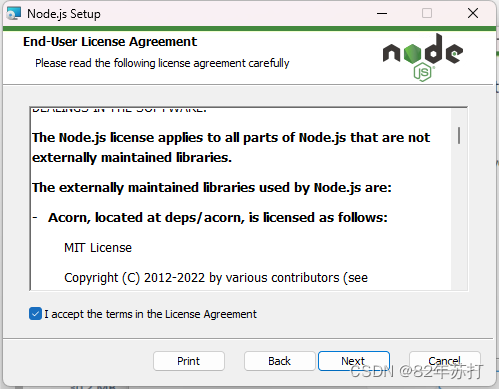This screenshot has width=499, height=389.
Task: Click the installer icon in the title bar
Action: coord(14,13)
